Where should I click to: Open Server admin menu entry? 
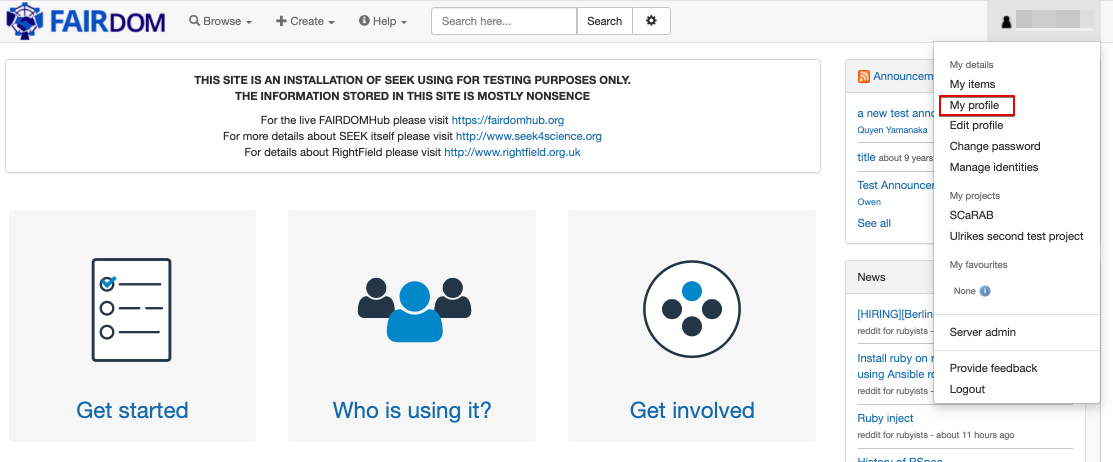point(982,332)
